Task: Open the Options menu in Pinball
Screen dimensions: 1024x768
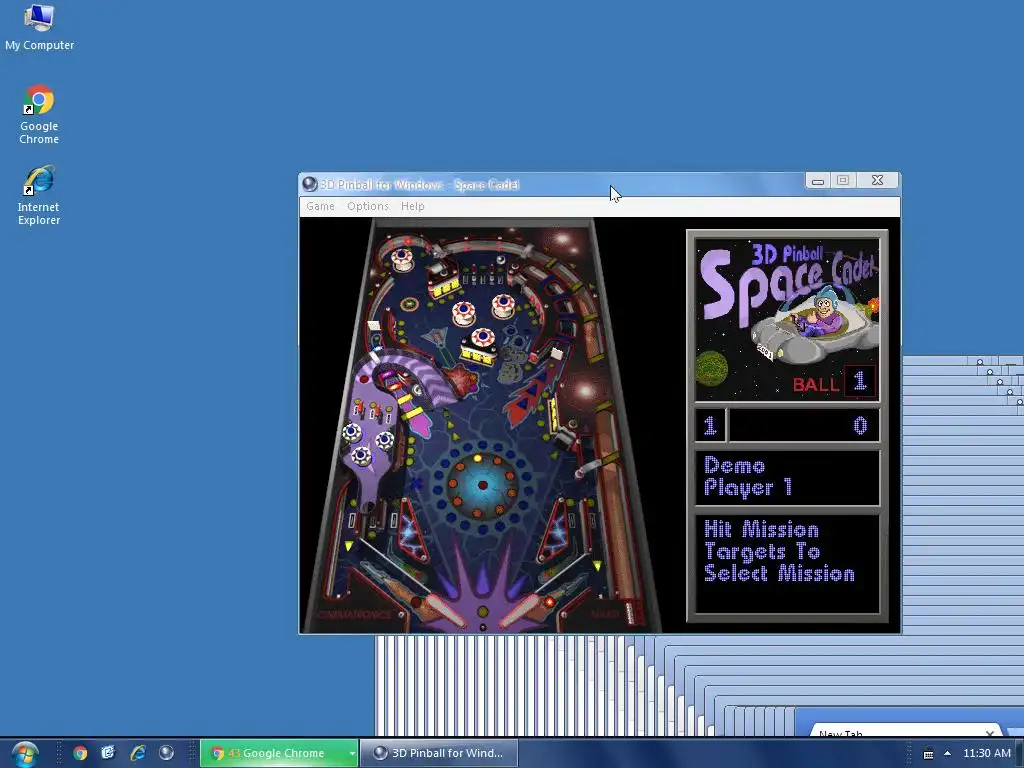Action: point(368,206)
